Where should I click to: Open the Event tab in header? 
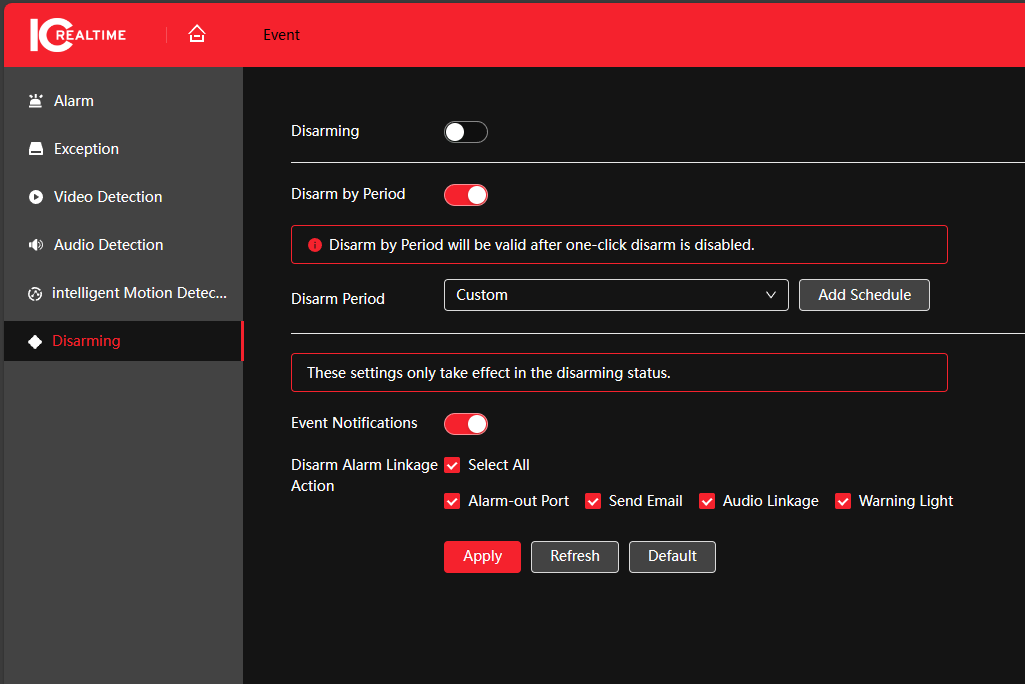coord(281,35)
